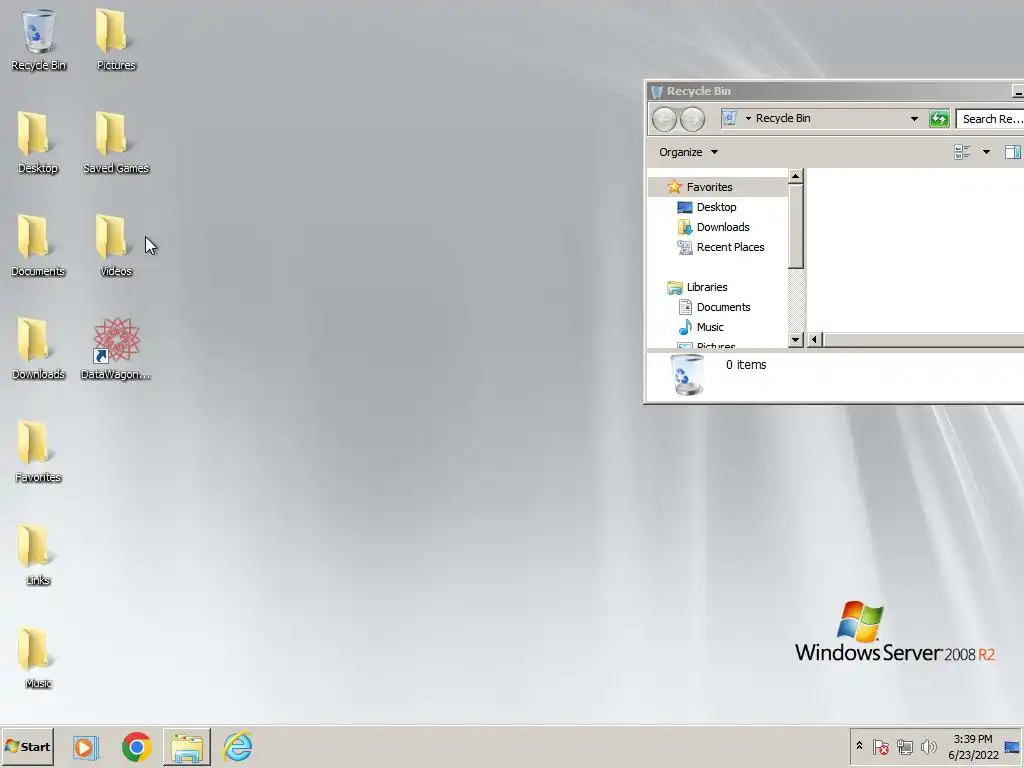Open the Organize menu

point(688,152)
